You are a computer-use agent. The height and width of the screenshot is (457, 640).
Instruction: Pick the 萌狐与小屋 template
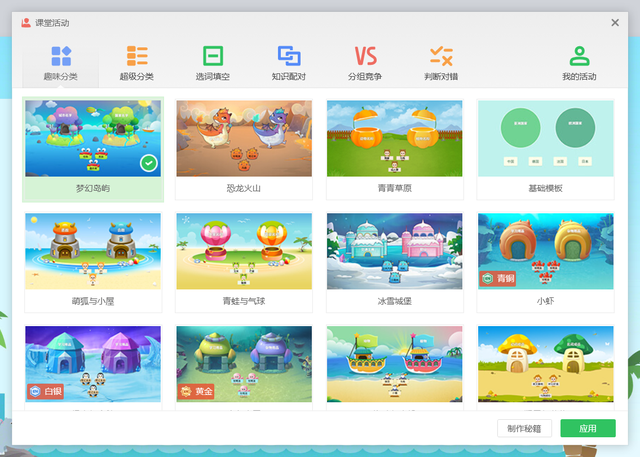pyautogui.click(x=92, y=251)
